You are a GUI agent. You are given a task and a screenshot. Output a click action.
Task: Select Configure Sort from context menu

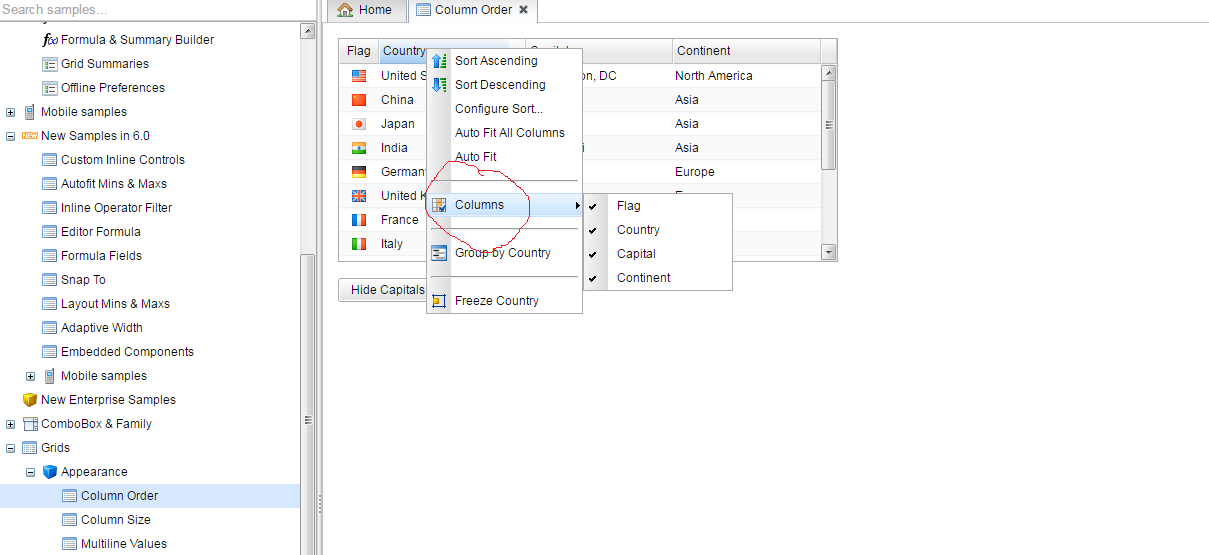coord(498,109)
